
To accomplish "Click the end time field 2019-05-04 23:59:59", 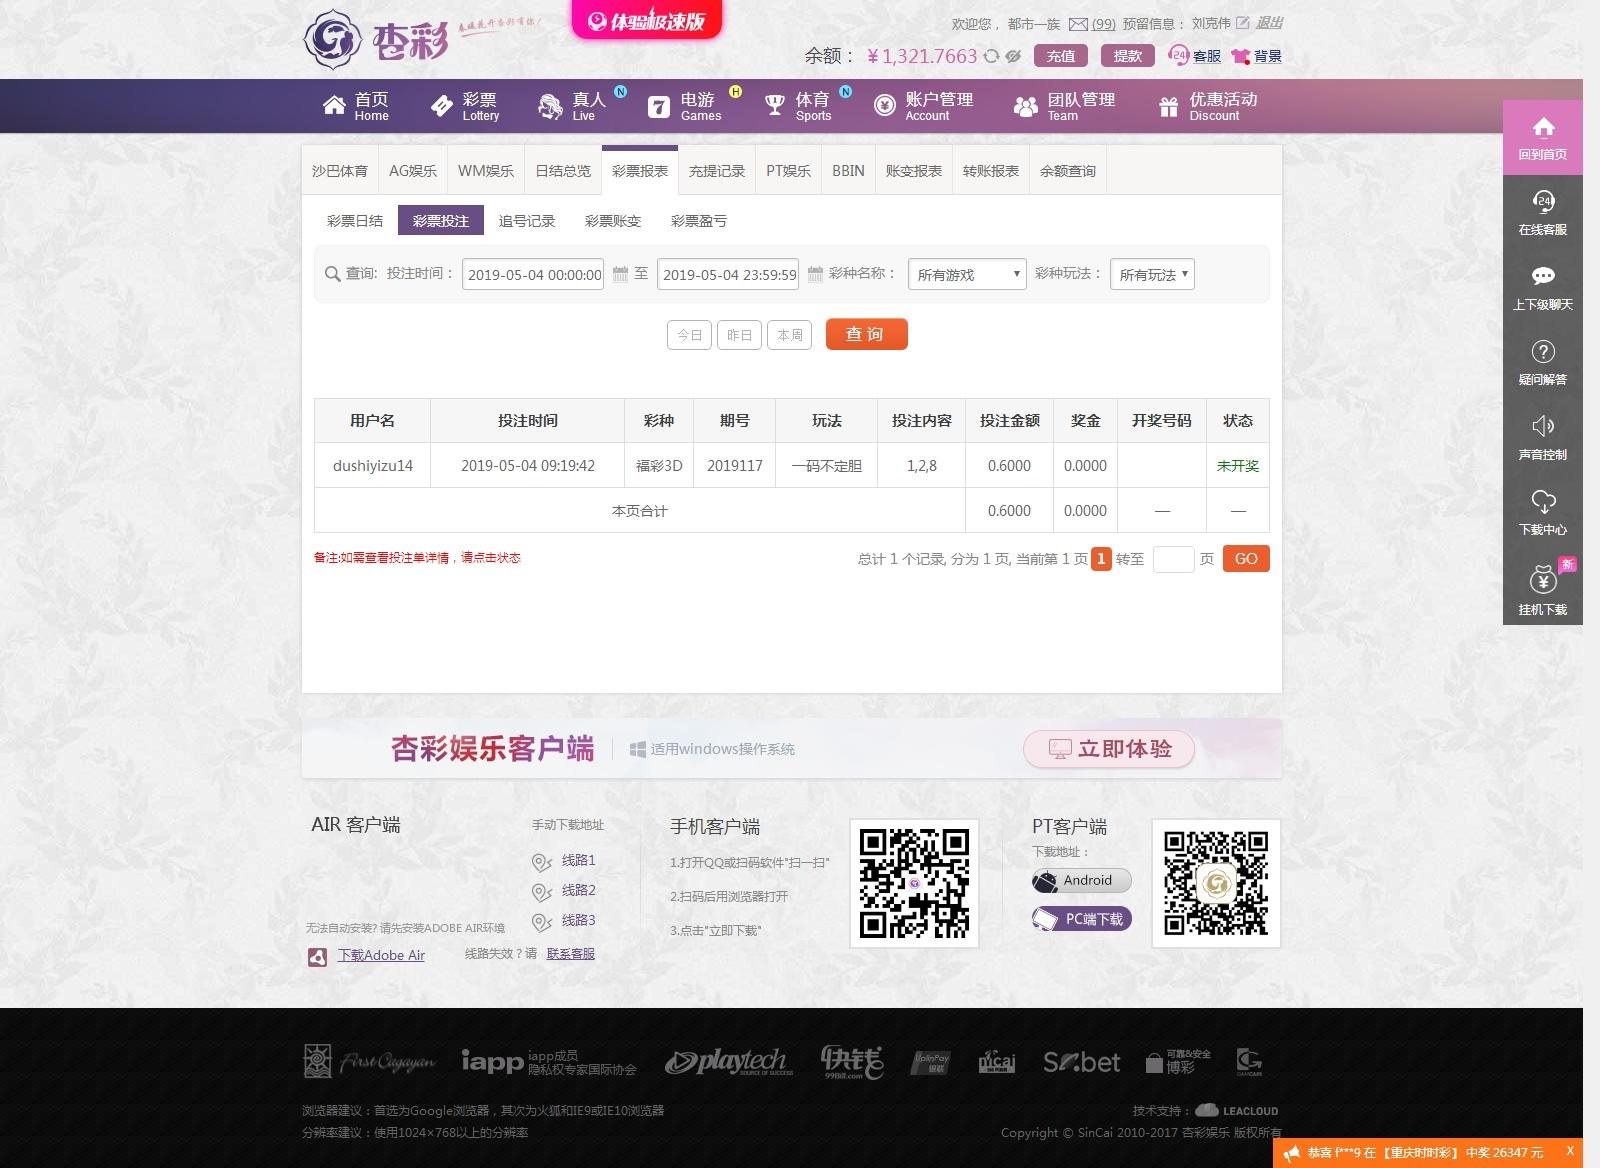I will point(728,274).
